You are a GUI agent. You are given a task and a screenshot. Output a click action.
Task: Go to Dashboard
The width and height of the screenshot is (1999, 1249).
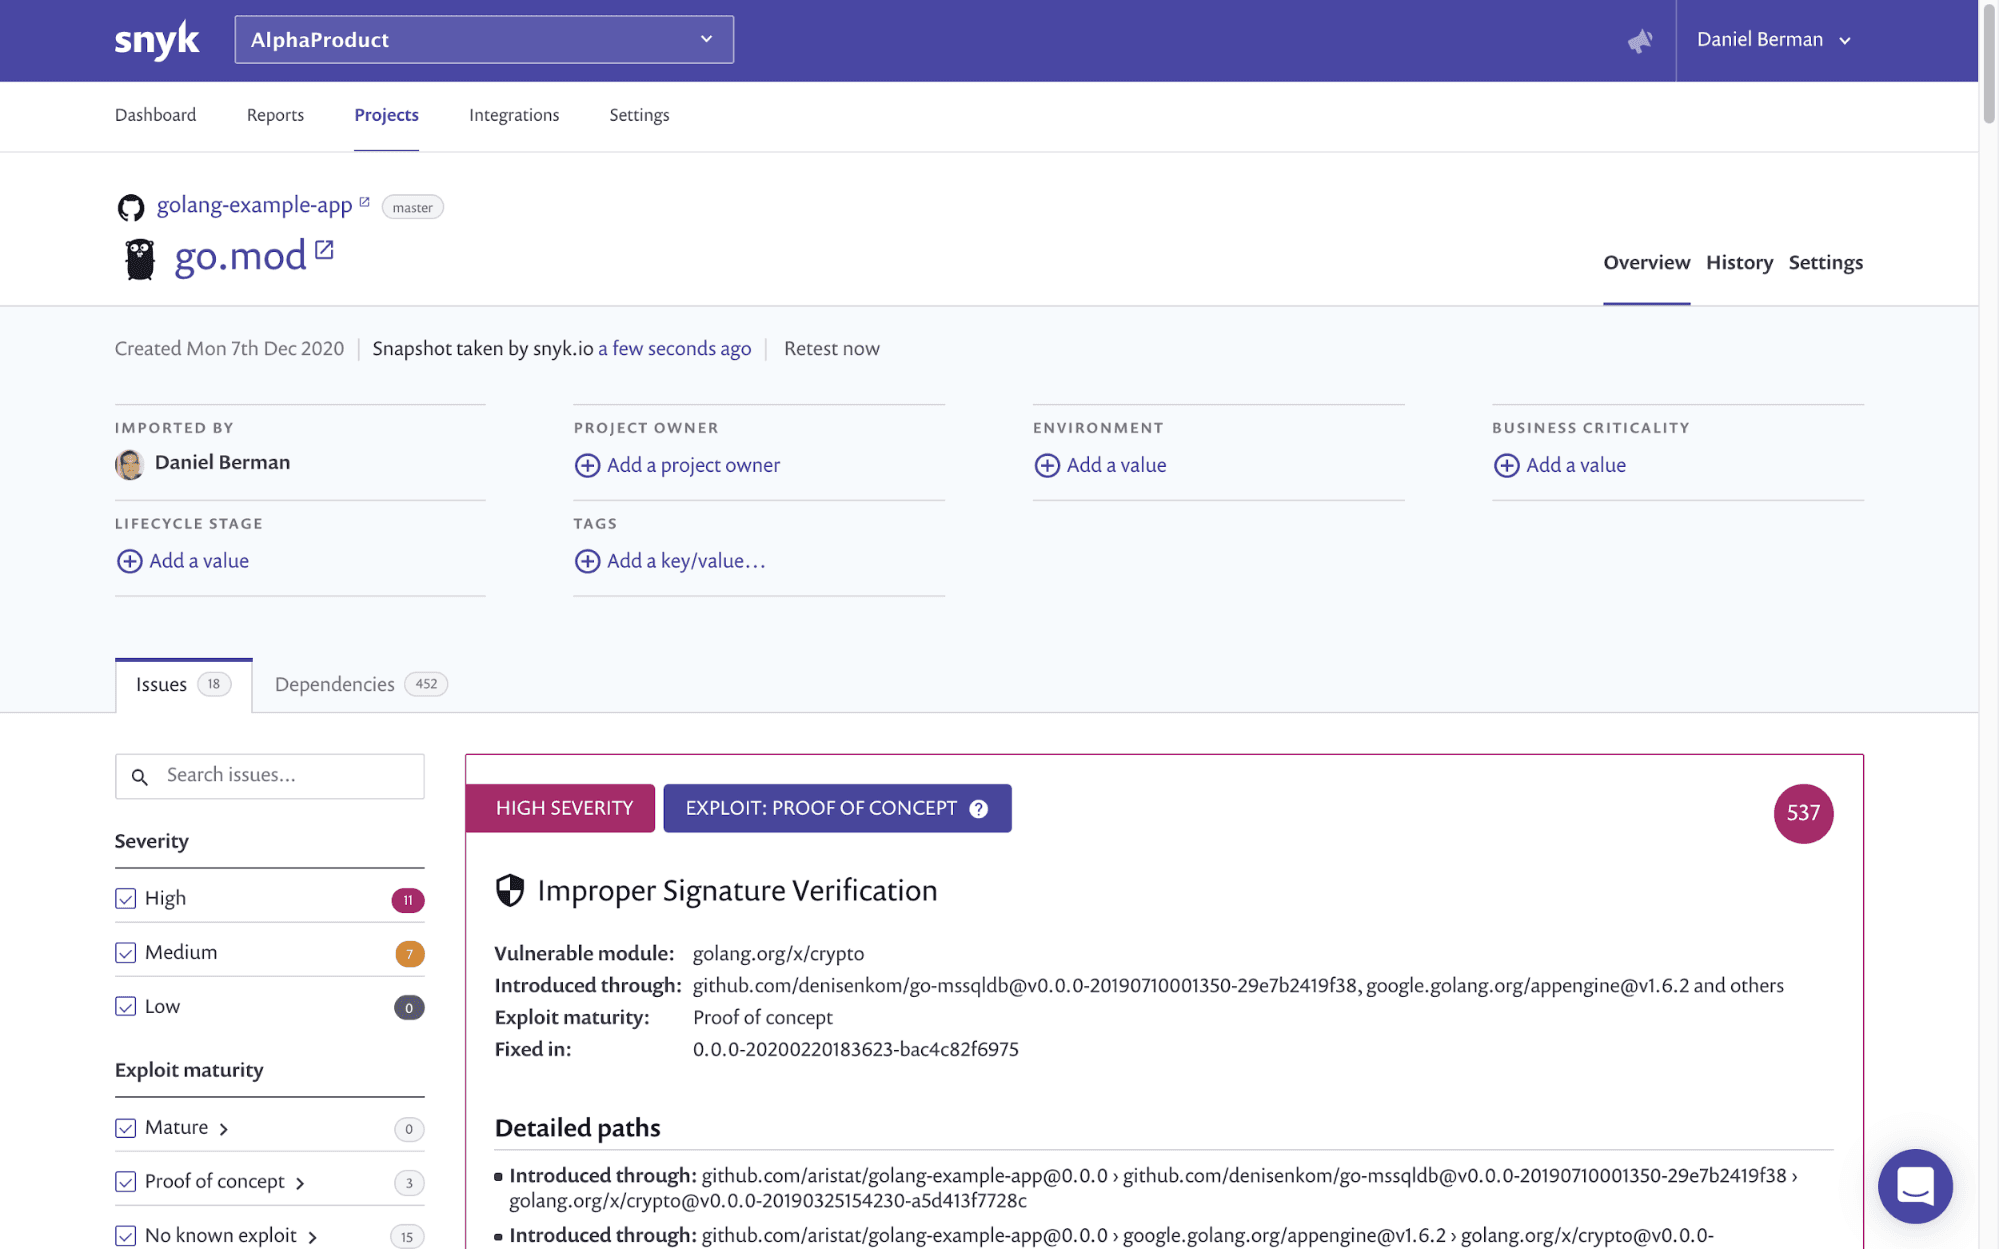click(155, 115)
